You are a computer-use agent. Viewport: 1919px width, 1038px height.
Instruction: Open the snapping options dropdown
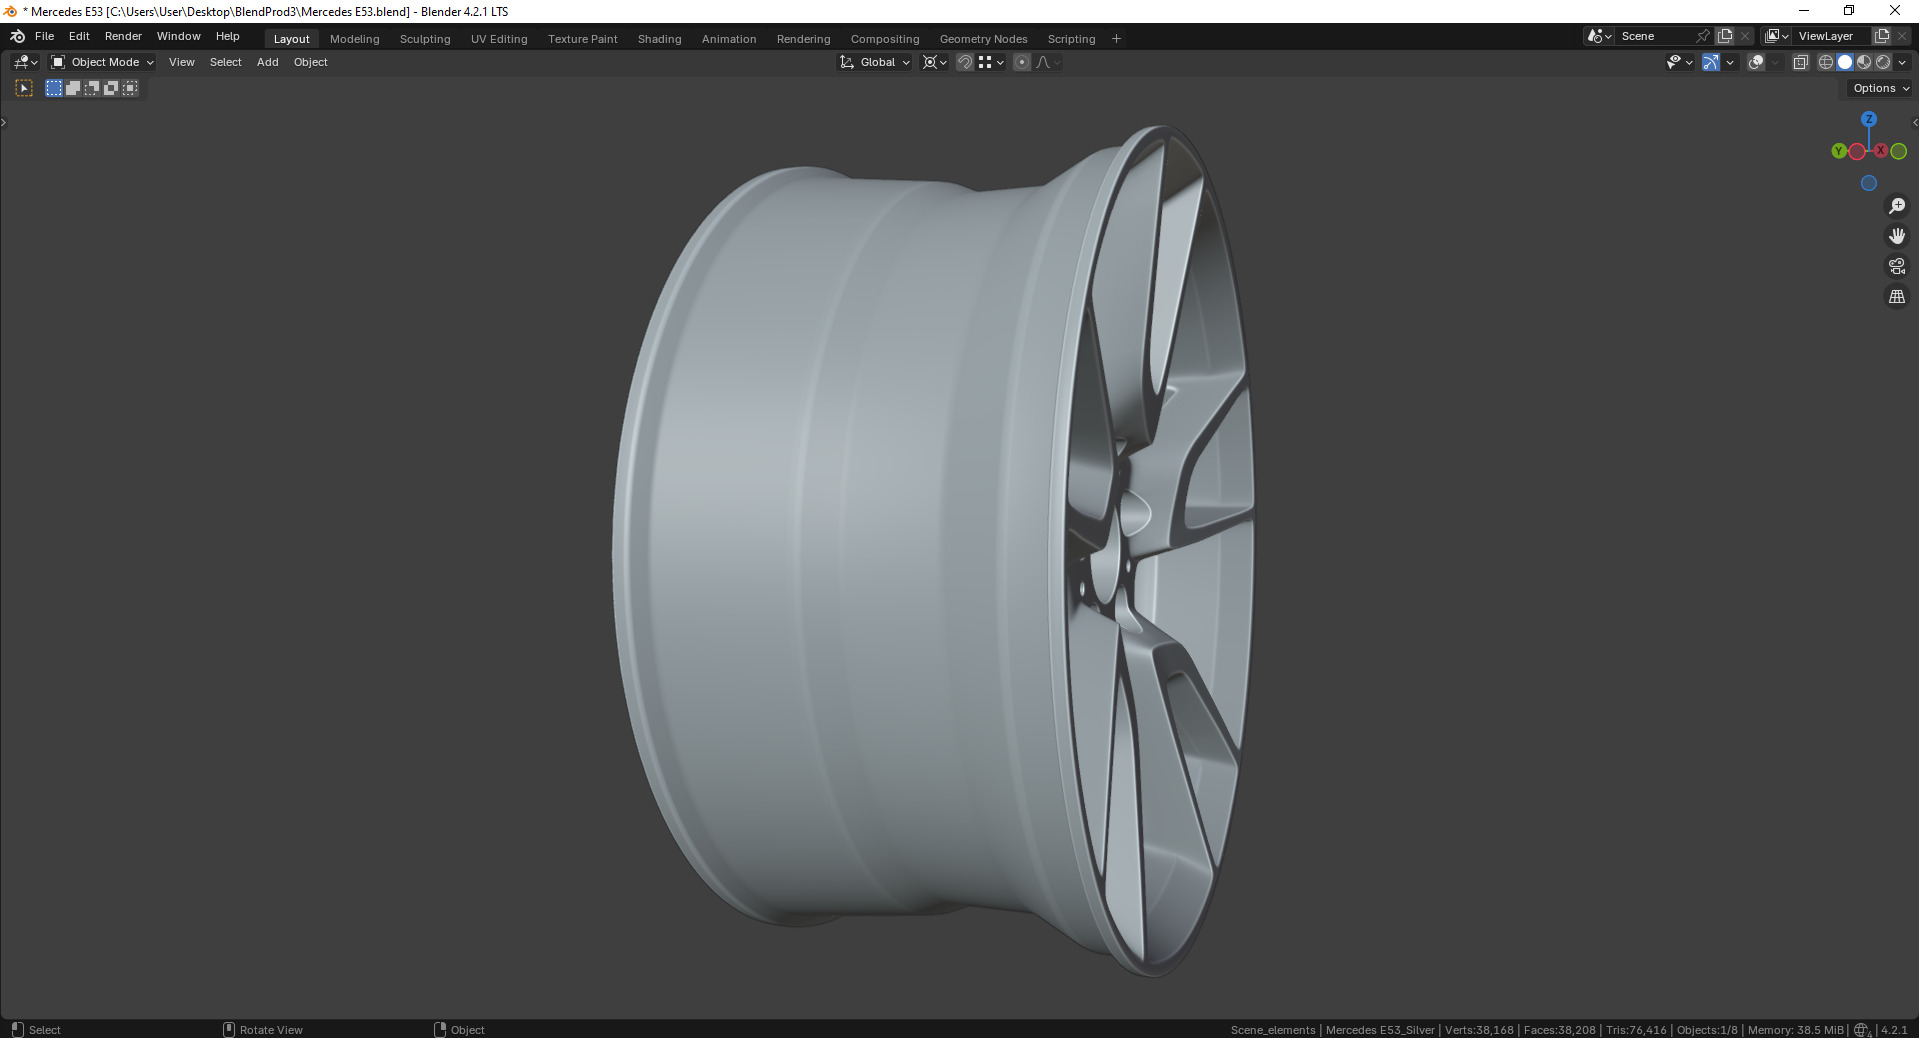(992, 62)
